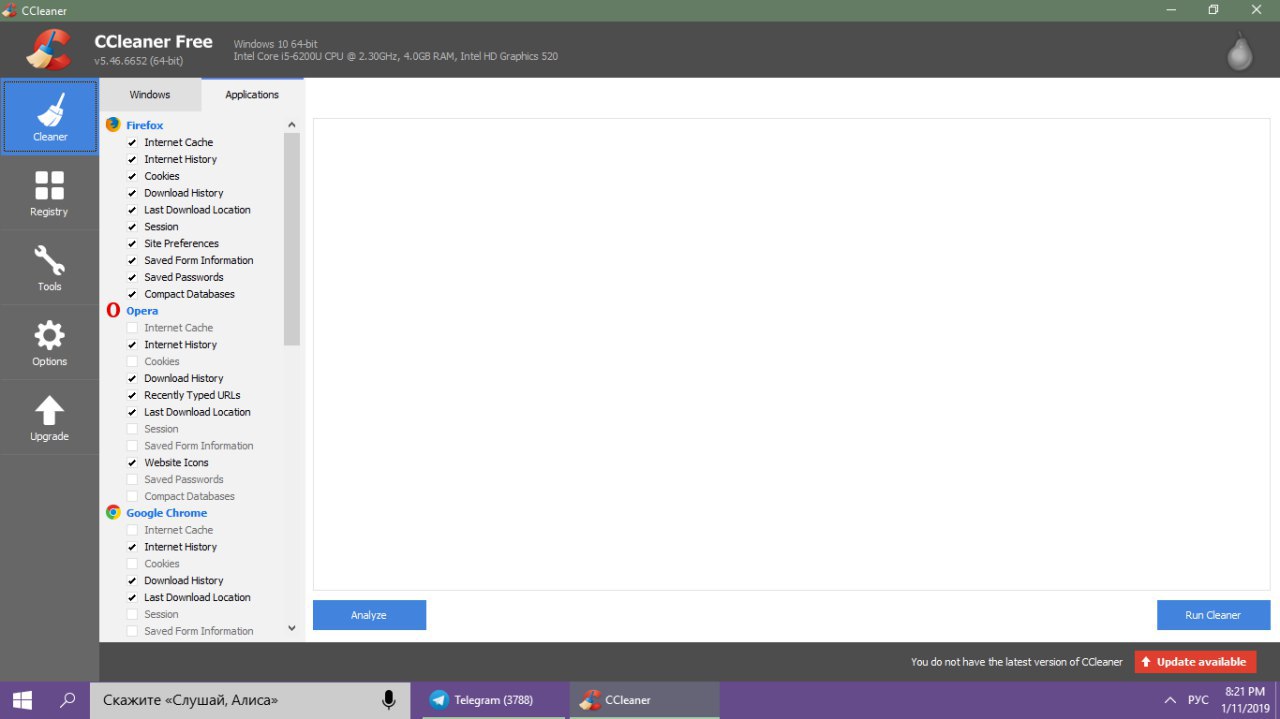Click the Firefox group heading
The image size is (1280, 719).
click(144, 125)
